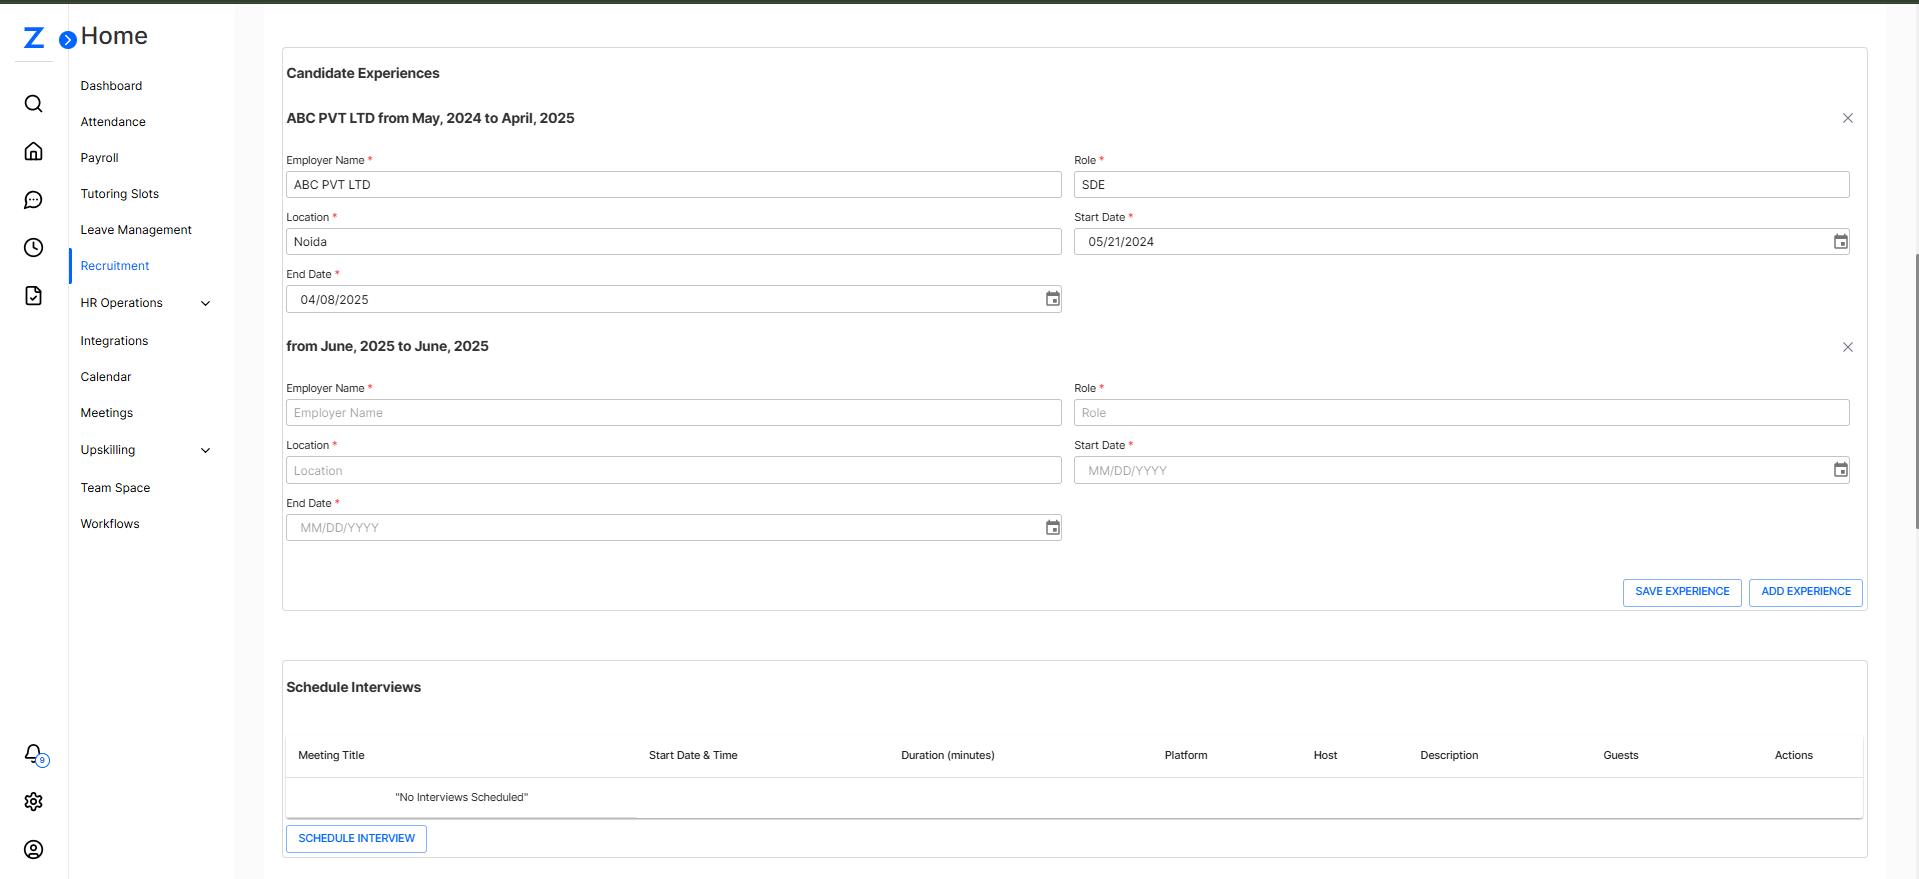The image size is (1919, 879).
Task: Expand the Upskilling submenu
Action: [205, 450]
